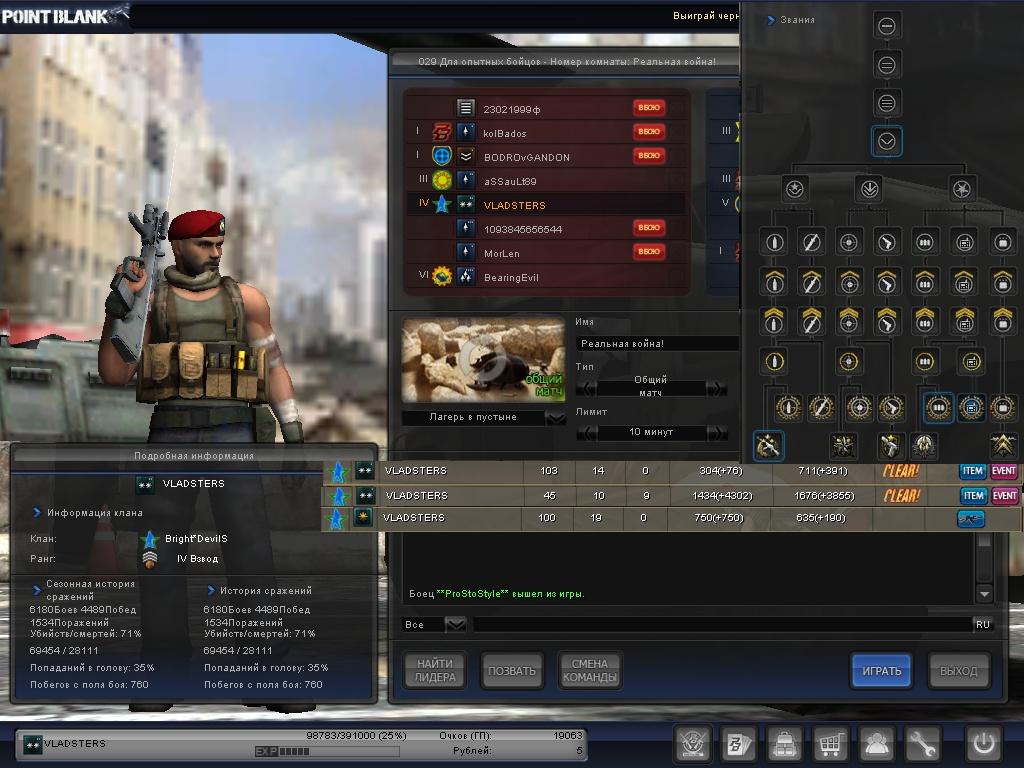
Task: Toggle the RU chat language indicator
Action: pyautogui.click(x=982, y=624)
